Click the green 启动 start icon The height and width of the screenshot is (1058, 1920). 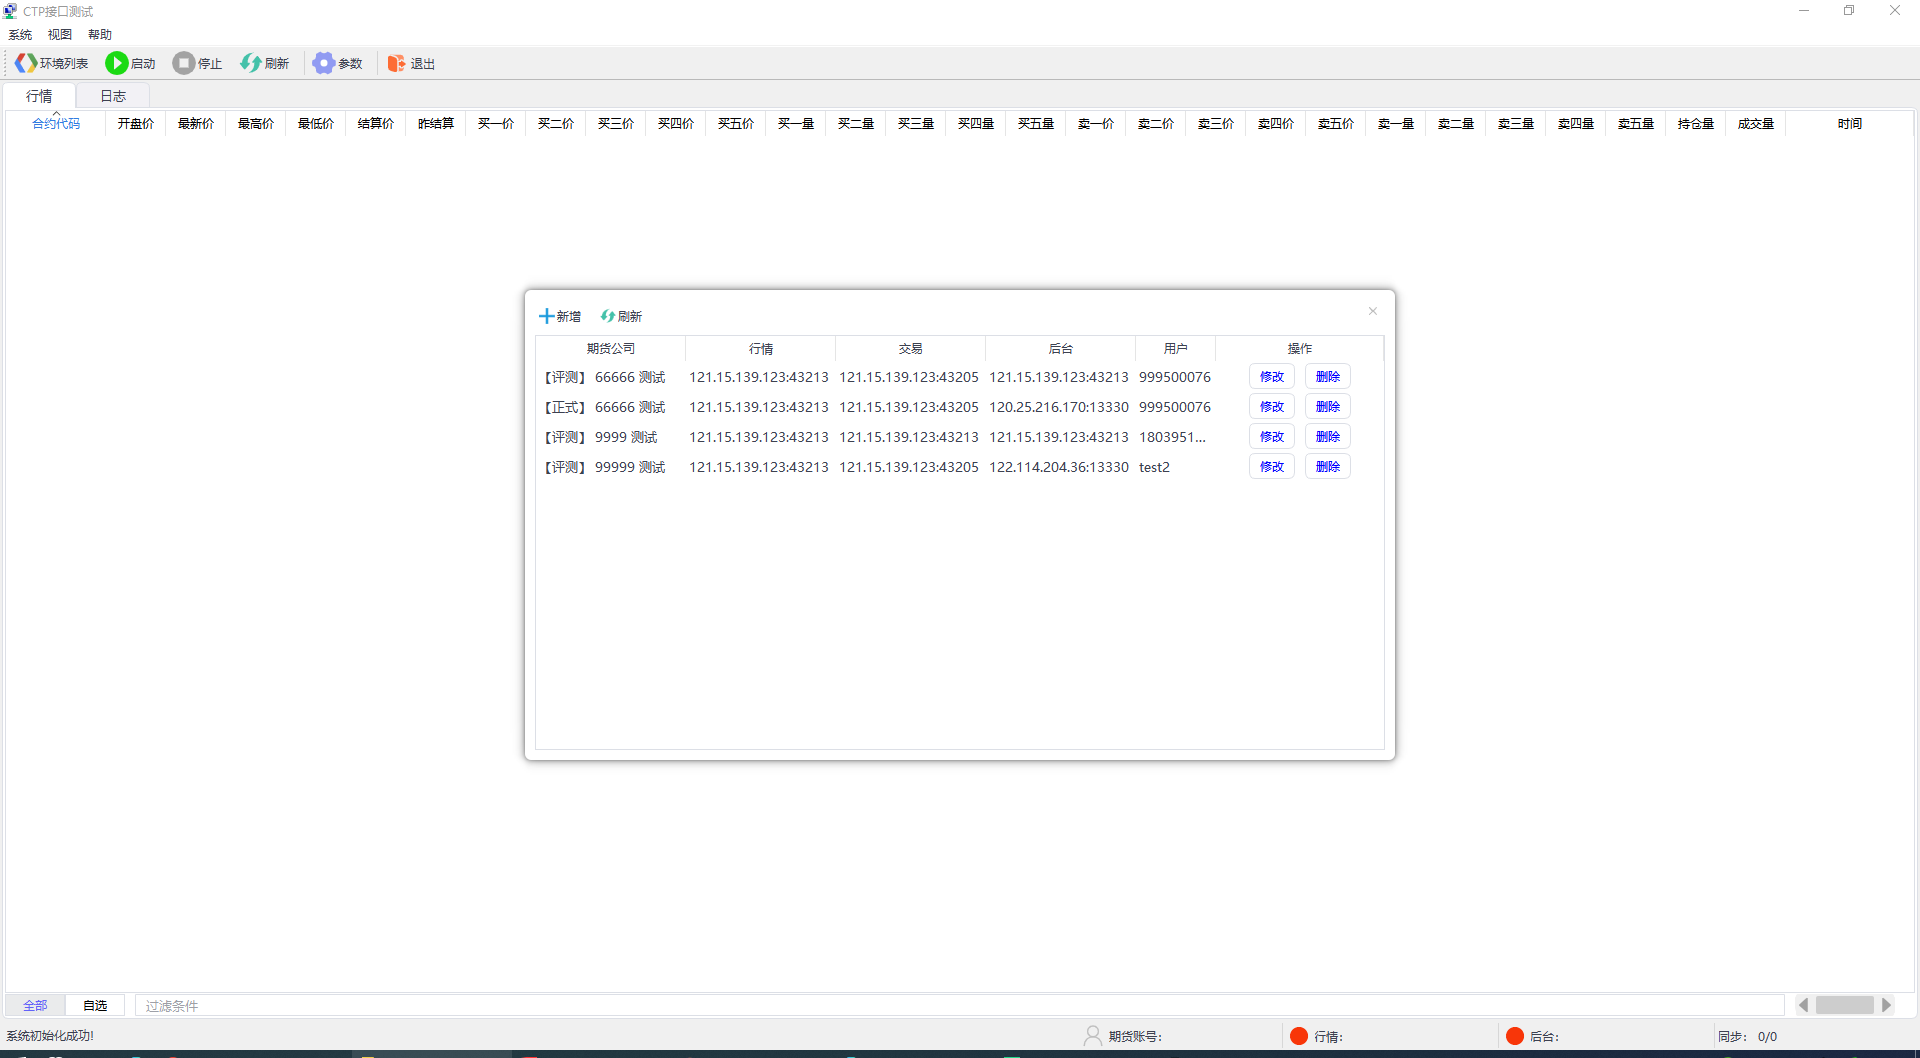coord(117,63)
